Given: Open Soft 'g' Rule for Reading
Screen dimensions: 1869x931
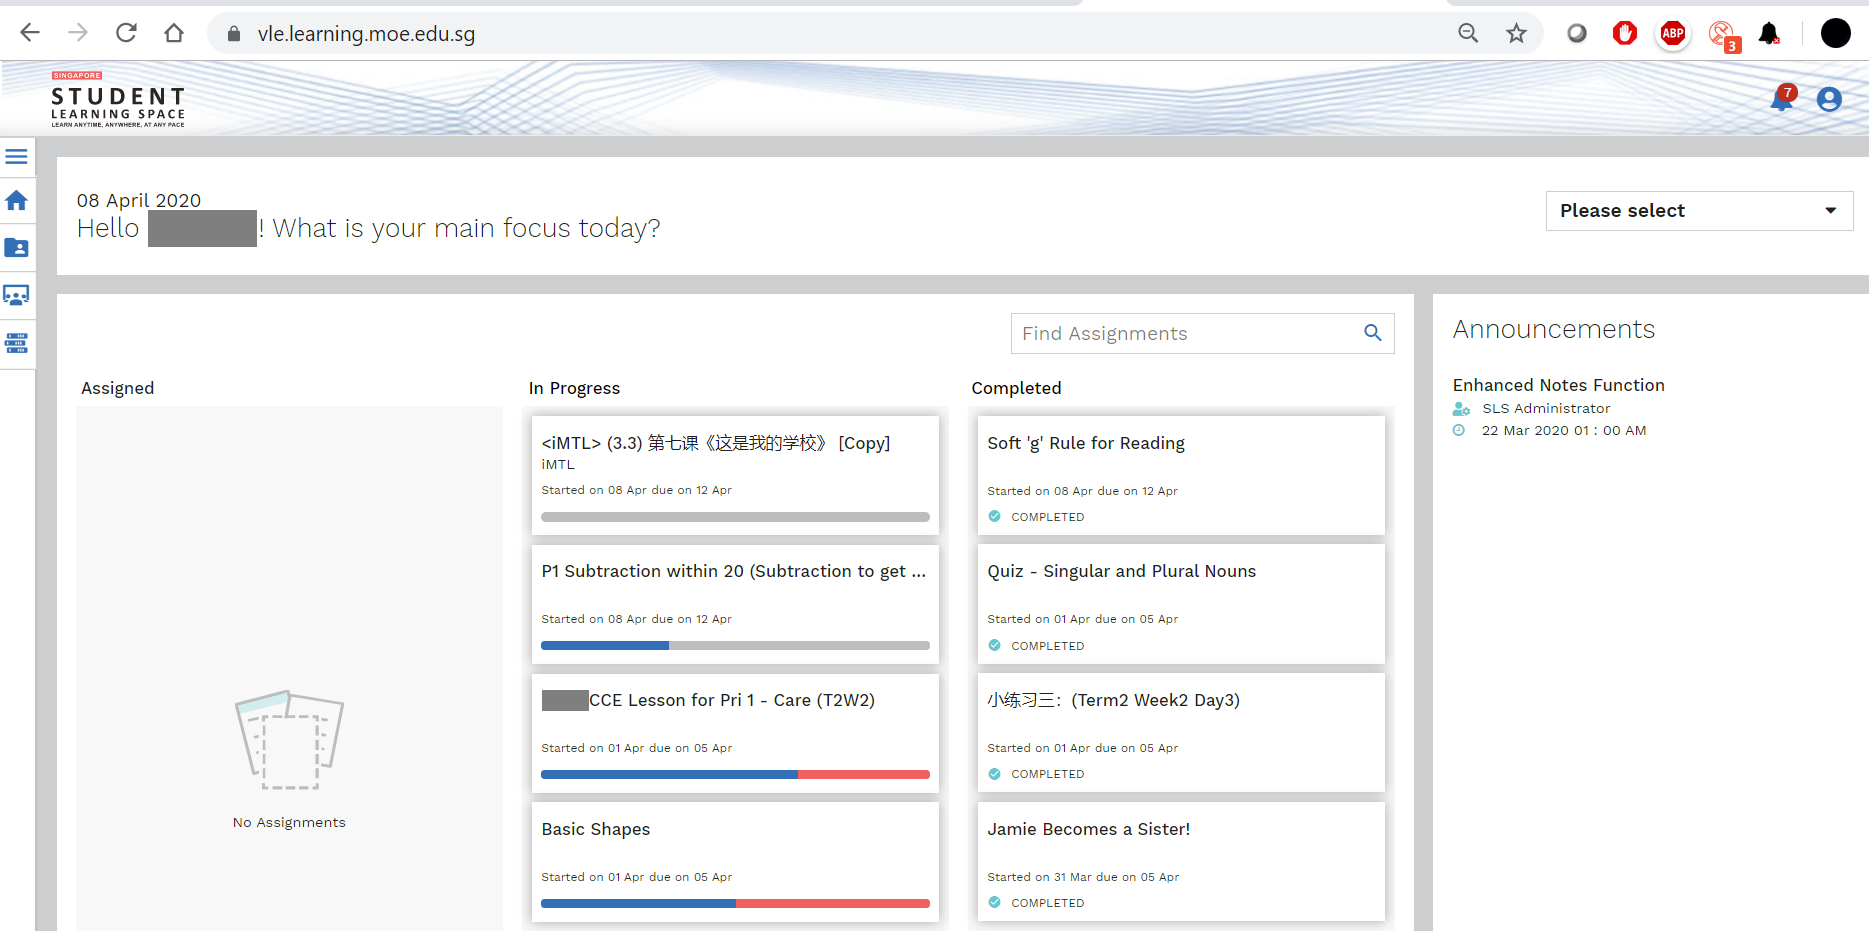Looking at the screenshot, I should (1181, 475).
